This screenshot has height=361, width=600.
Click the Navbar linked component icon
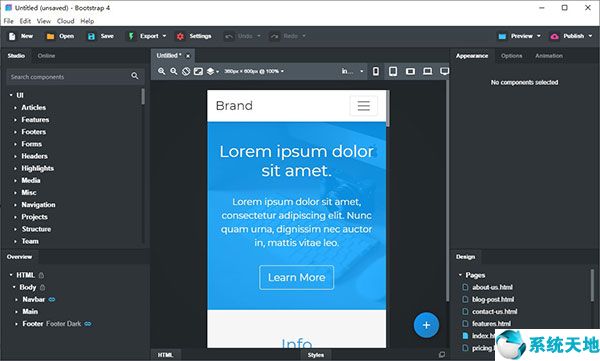pyautogui.click(x=52, y=299)
